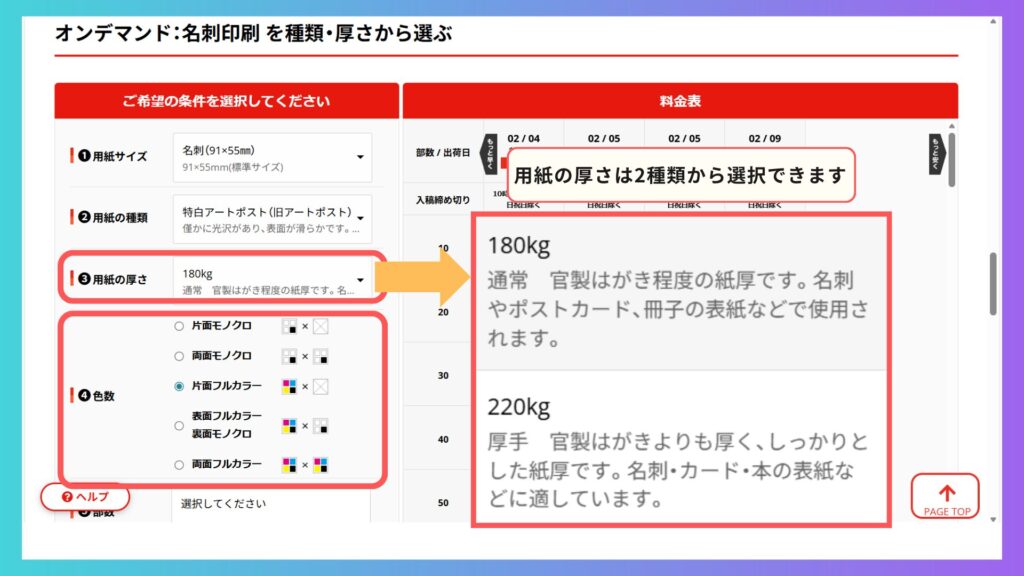Click the monochrome back icon for 表面フルカラー裏面モノクロ
The height and width of the screenshot is (576, 1024).
click(320, 425)
